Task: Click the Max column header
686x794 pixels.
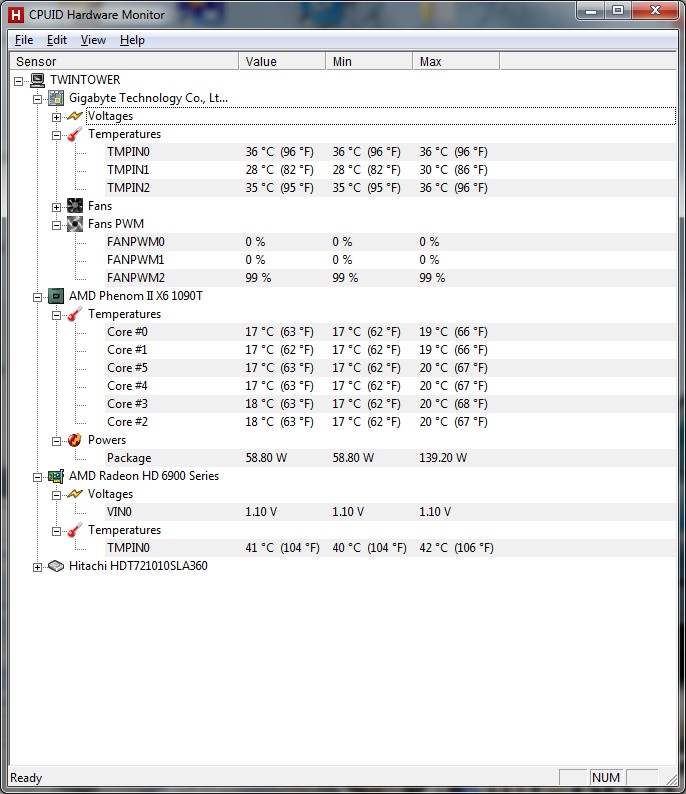Action: [x=456, y=61]
